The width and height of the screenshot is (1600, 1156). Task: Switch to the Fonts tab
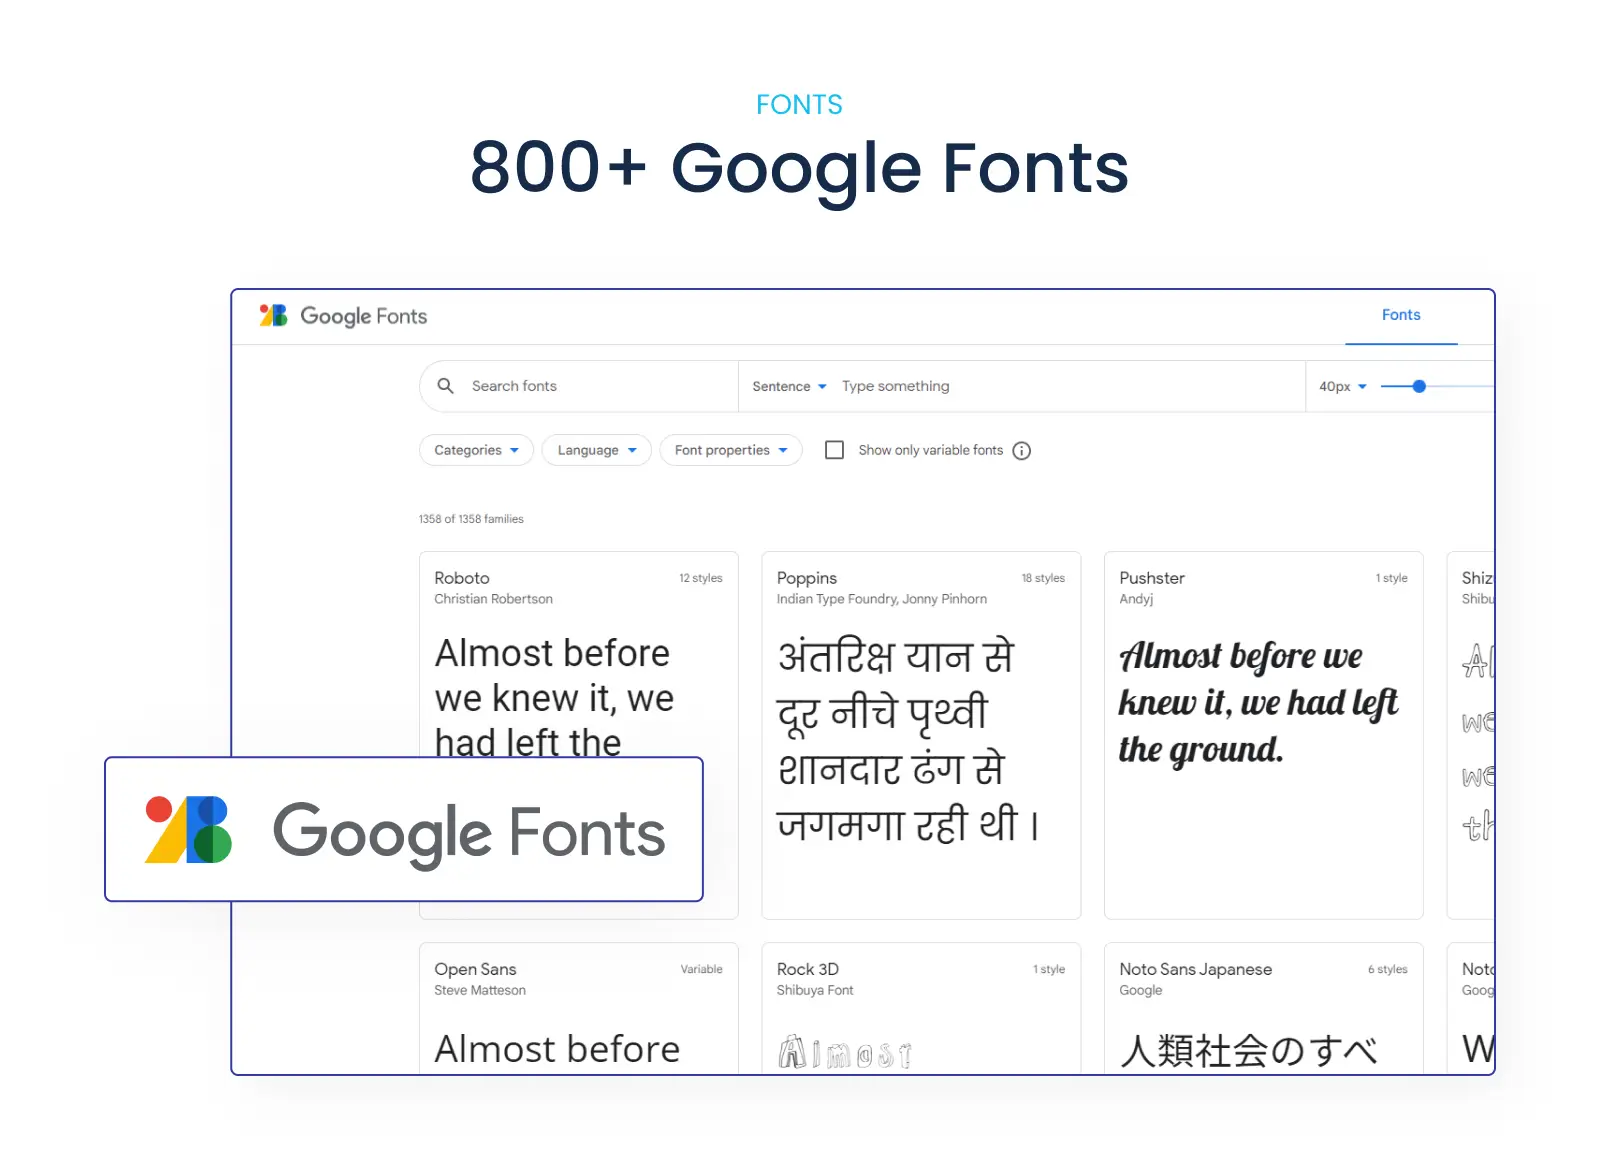click(1401, 315)
